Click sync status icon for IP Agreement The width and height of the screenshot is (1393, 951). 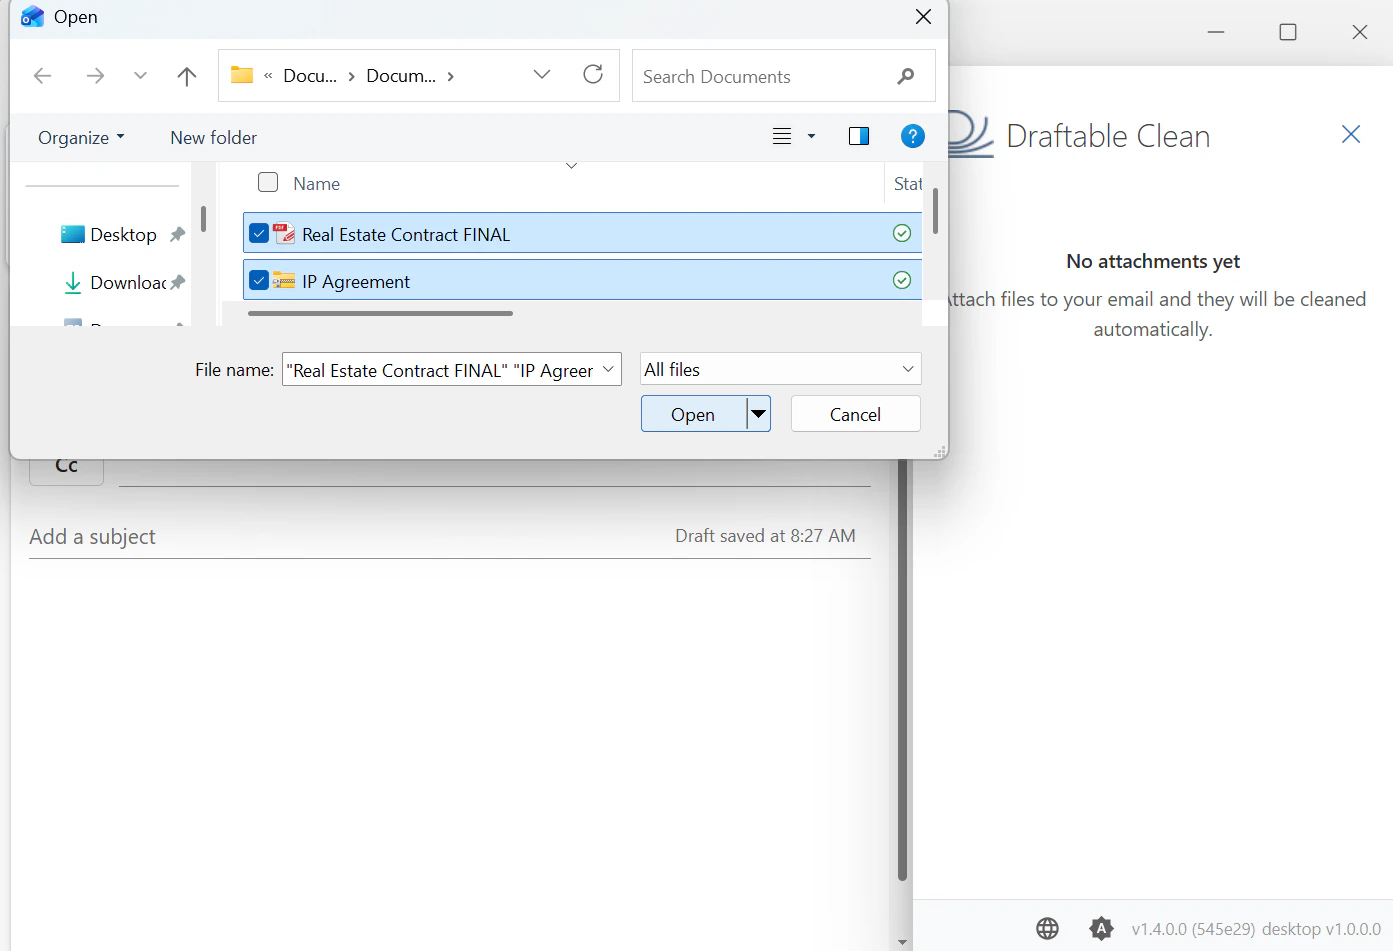[902, 280]
